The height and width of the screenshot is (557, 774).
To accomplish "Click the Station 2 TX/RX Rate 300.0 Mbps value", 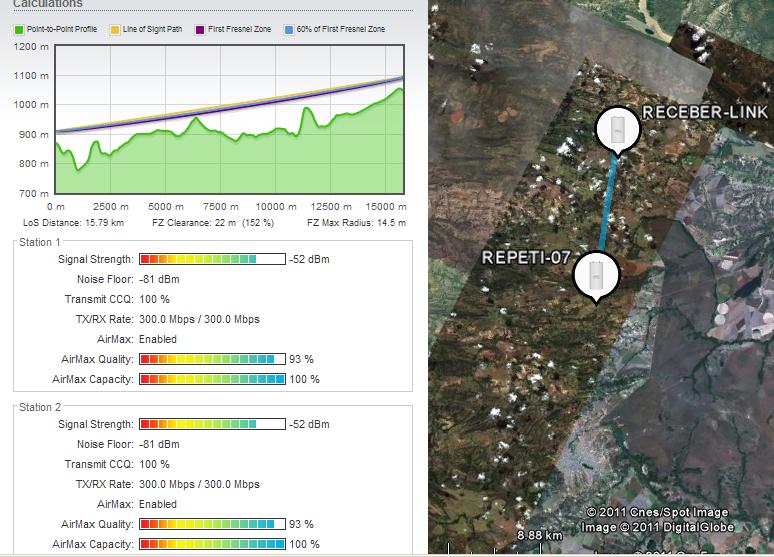I will [x=199, y=484].
